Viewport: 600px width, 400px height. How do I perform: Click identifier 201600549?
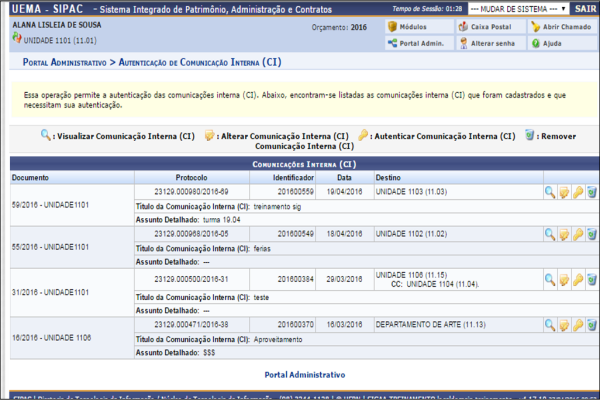[x=295, y=234]
